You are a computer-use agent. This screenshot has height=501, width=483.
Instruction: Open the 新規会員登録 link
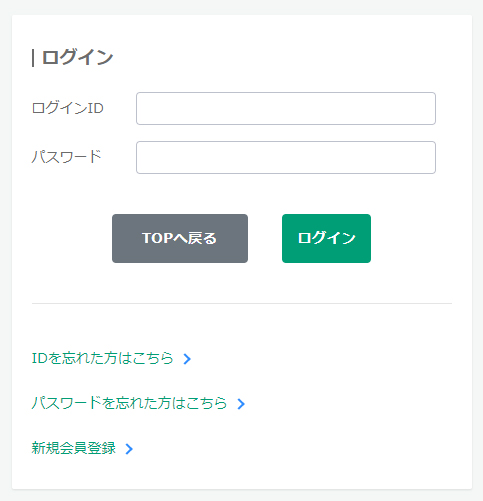[x=74, y=448]
